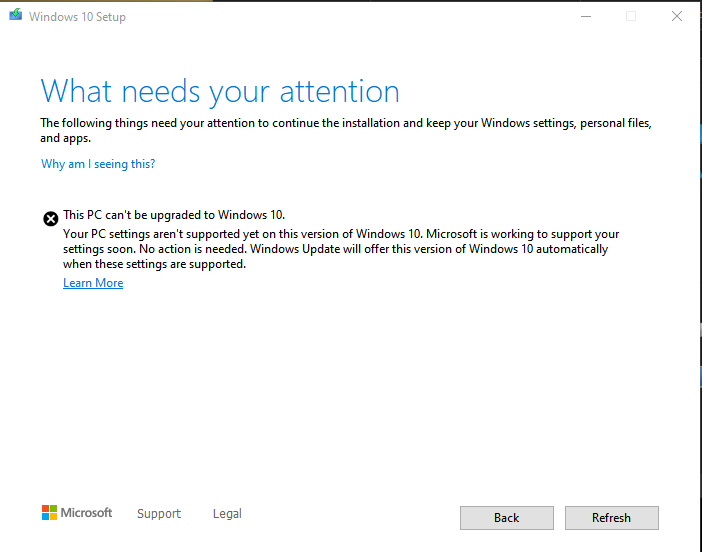Click the text 'This PC can't be upgraded to Windows 10.'

[x=174, y=215]
